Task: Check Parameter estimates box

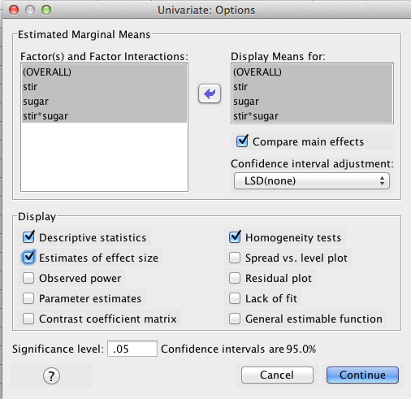Action: point(28,298)
